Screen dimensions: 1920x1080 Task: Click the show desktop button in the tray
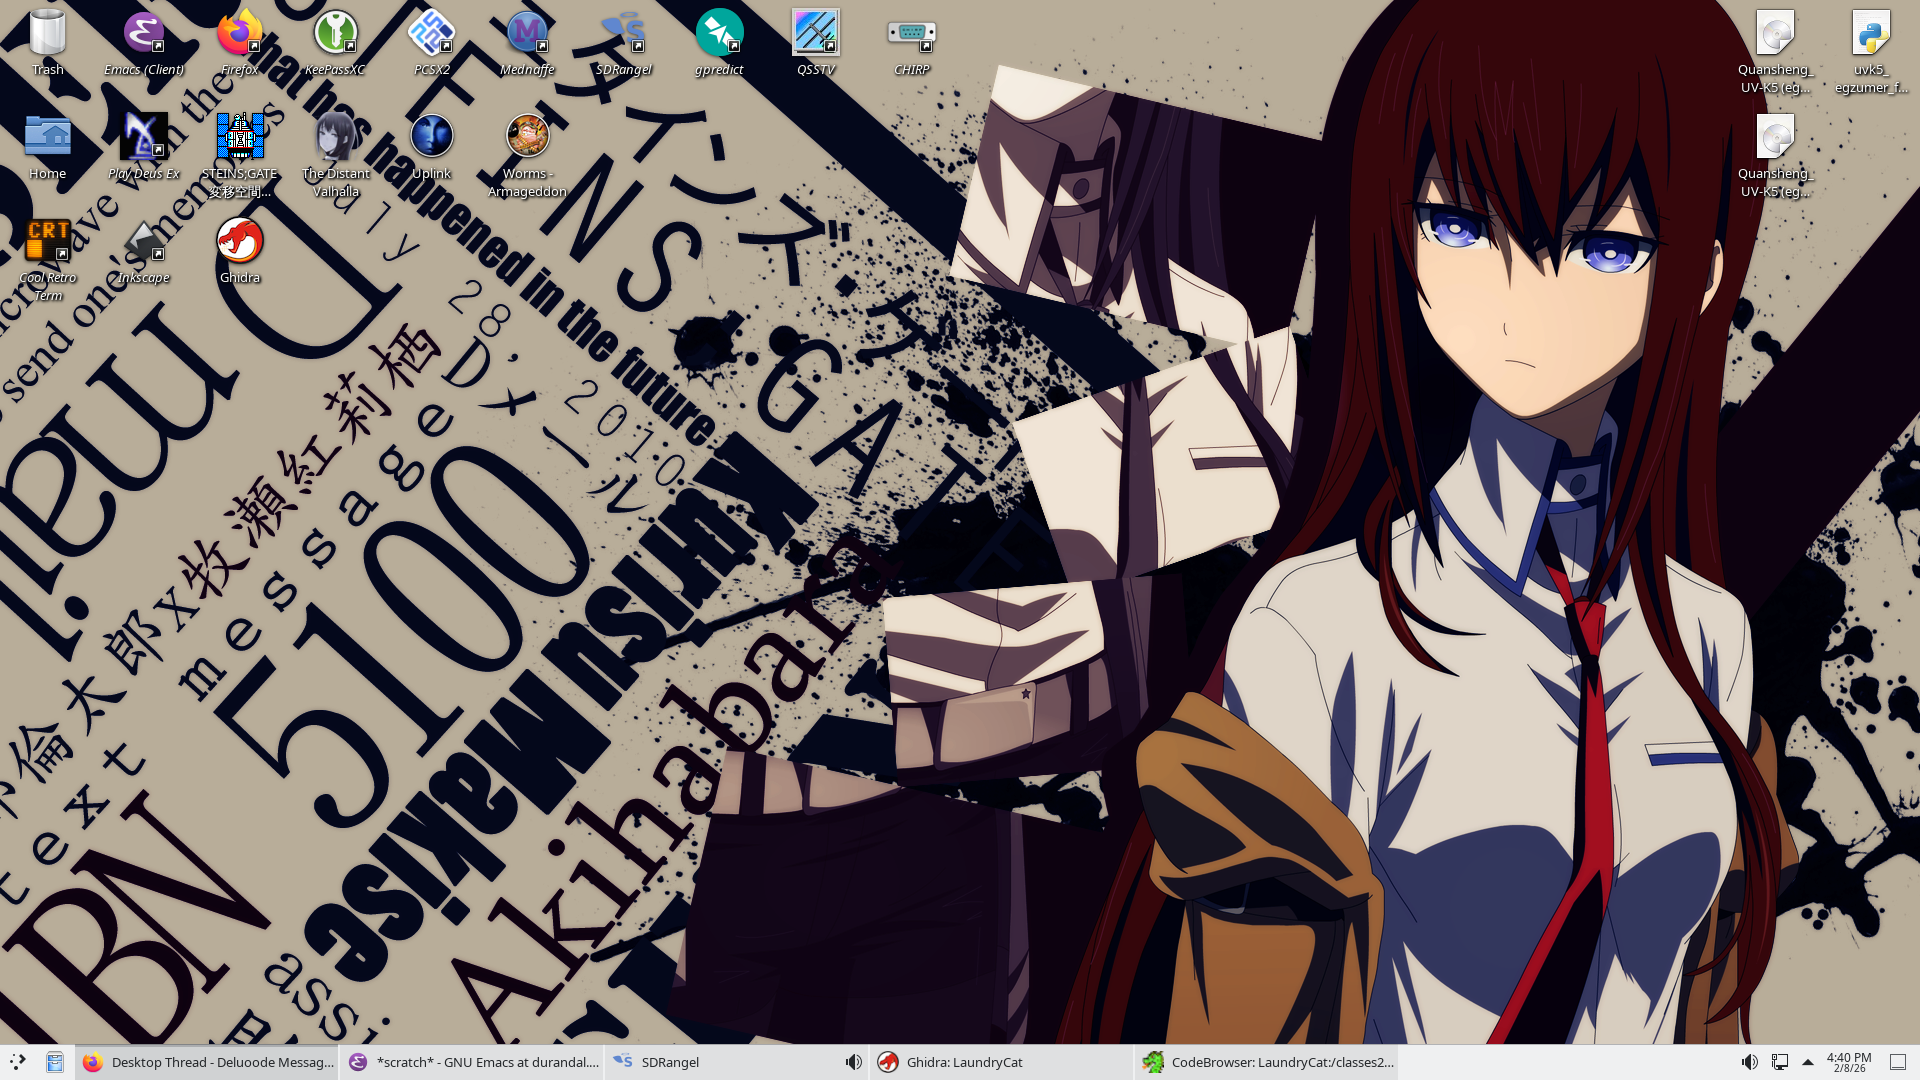(1898, 1062)
